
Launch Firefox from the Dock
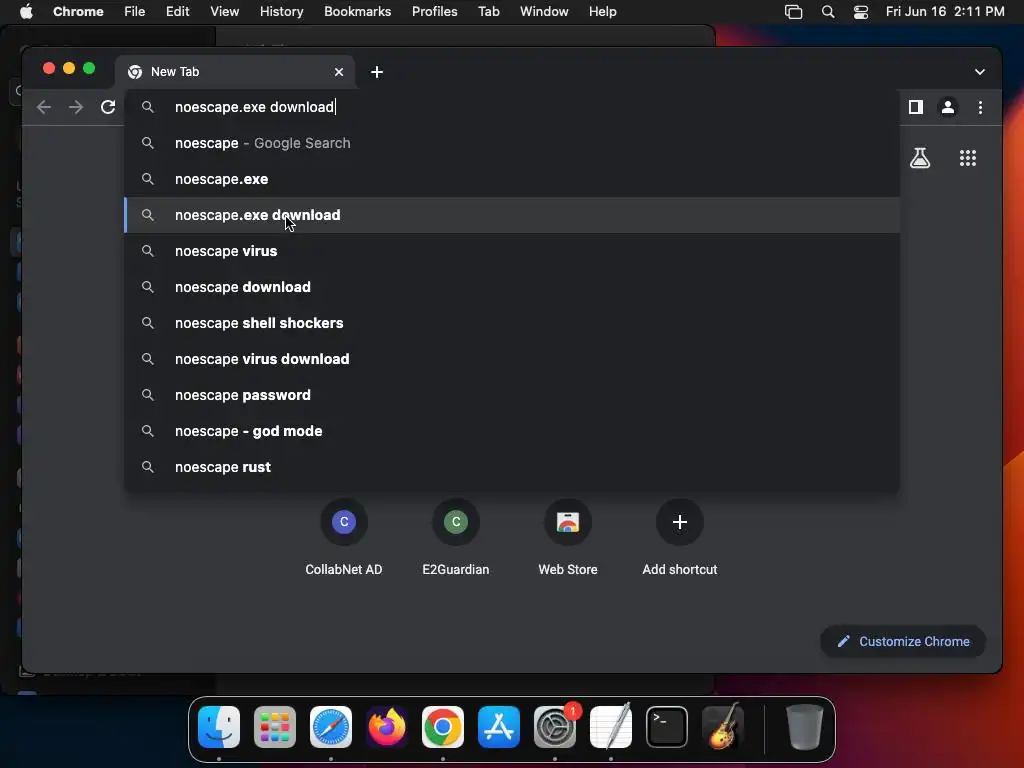387,727
